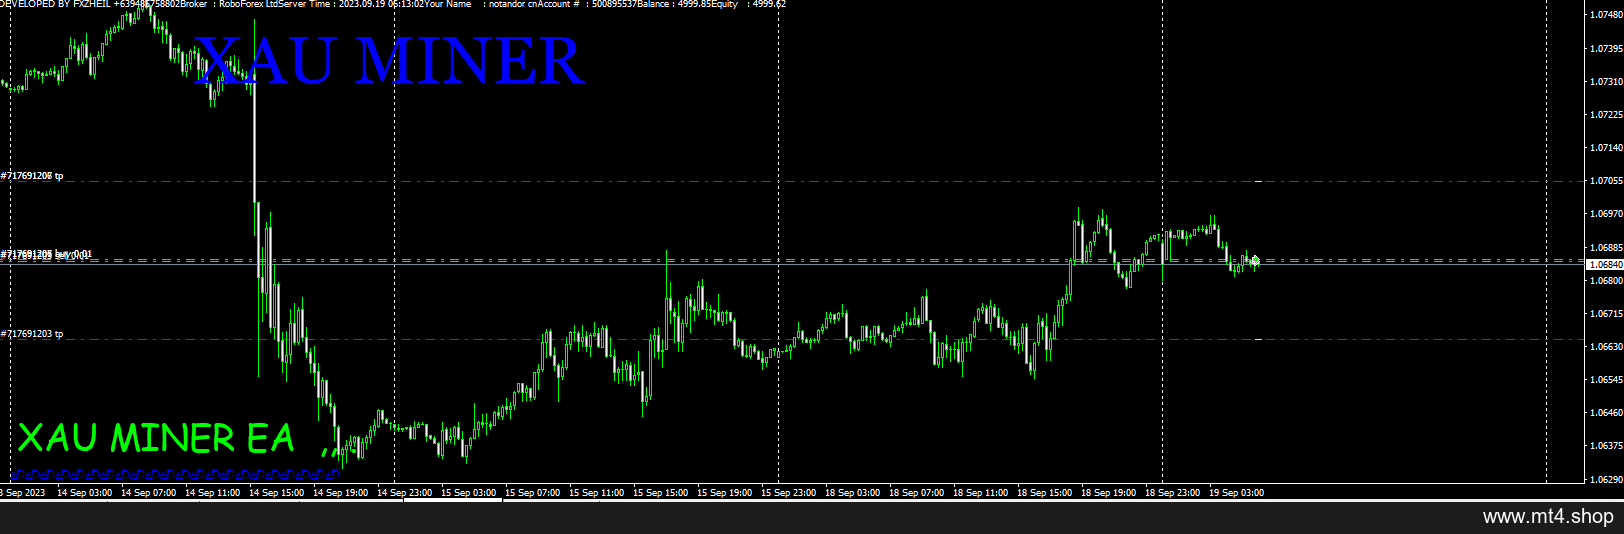Click the 14 Sep 03:00 time label
Image resolution: width=1624 pixels, height=534 pixels.
(x=84, y=492)
